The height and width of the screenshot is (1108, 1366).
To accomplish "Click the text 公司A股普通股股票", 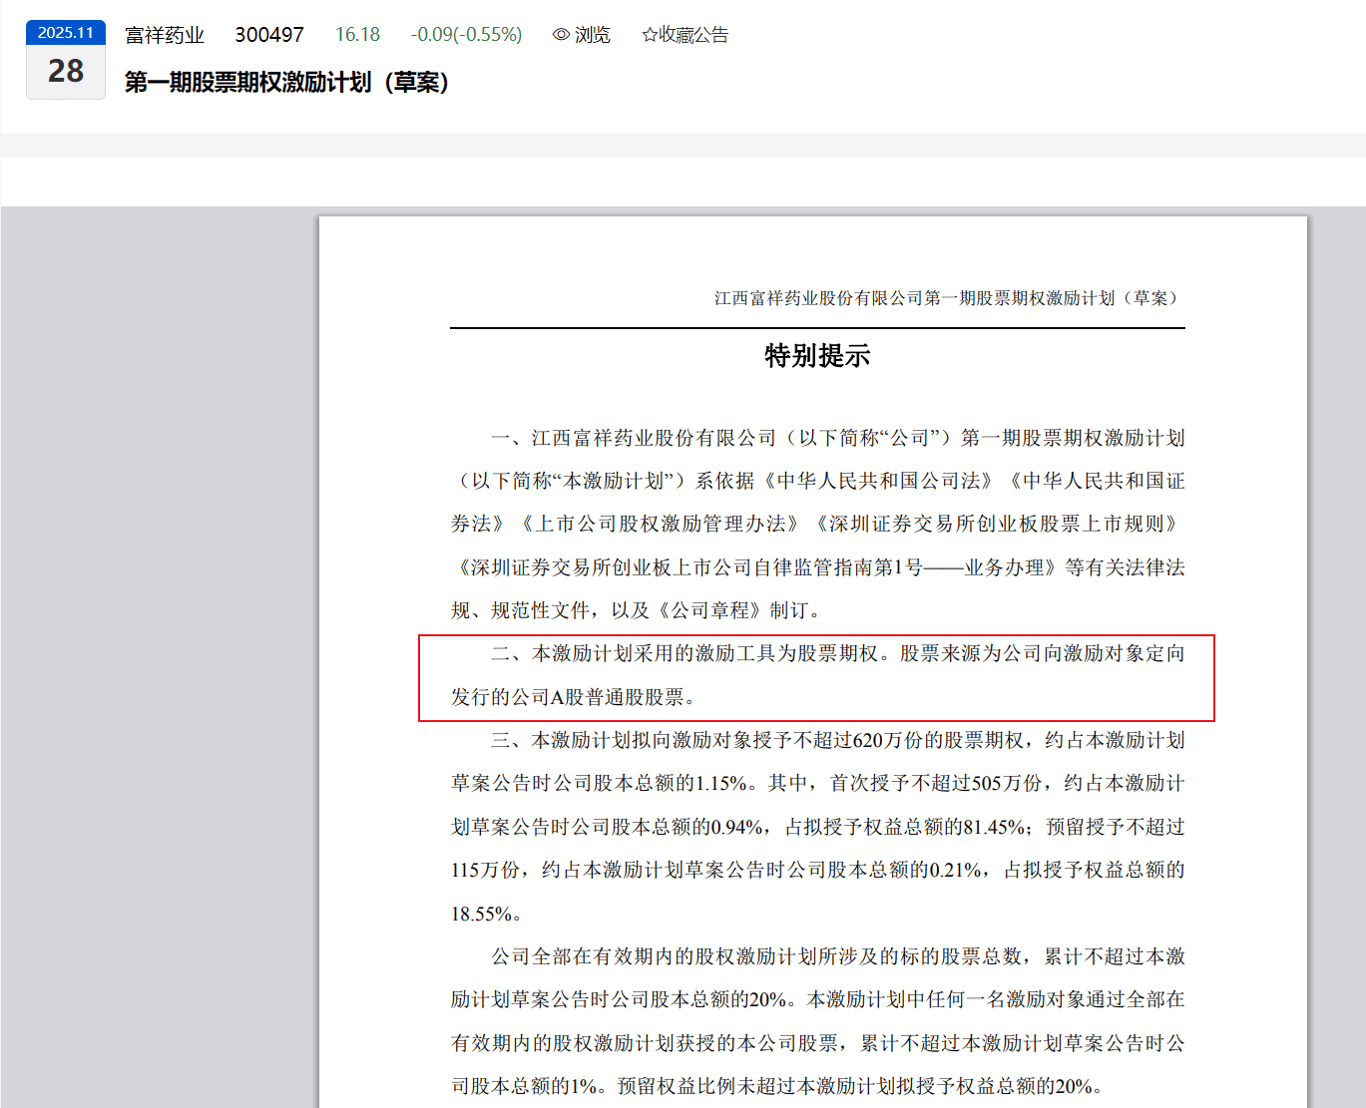I will tap(598, 697).
